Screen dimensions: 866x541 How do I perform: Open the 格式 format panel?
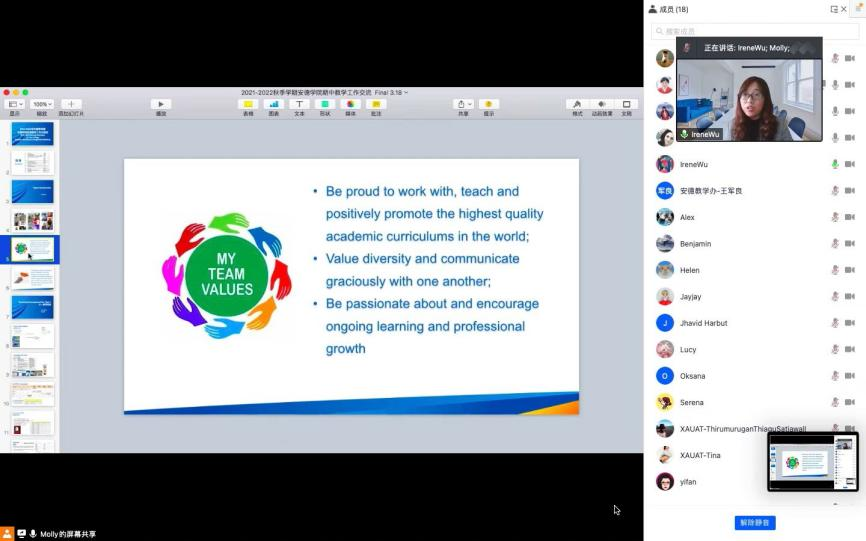(577, 104)
